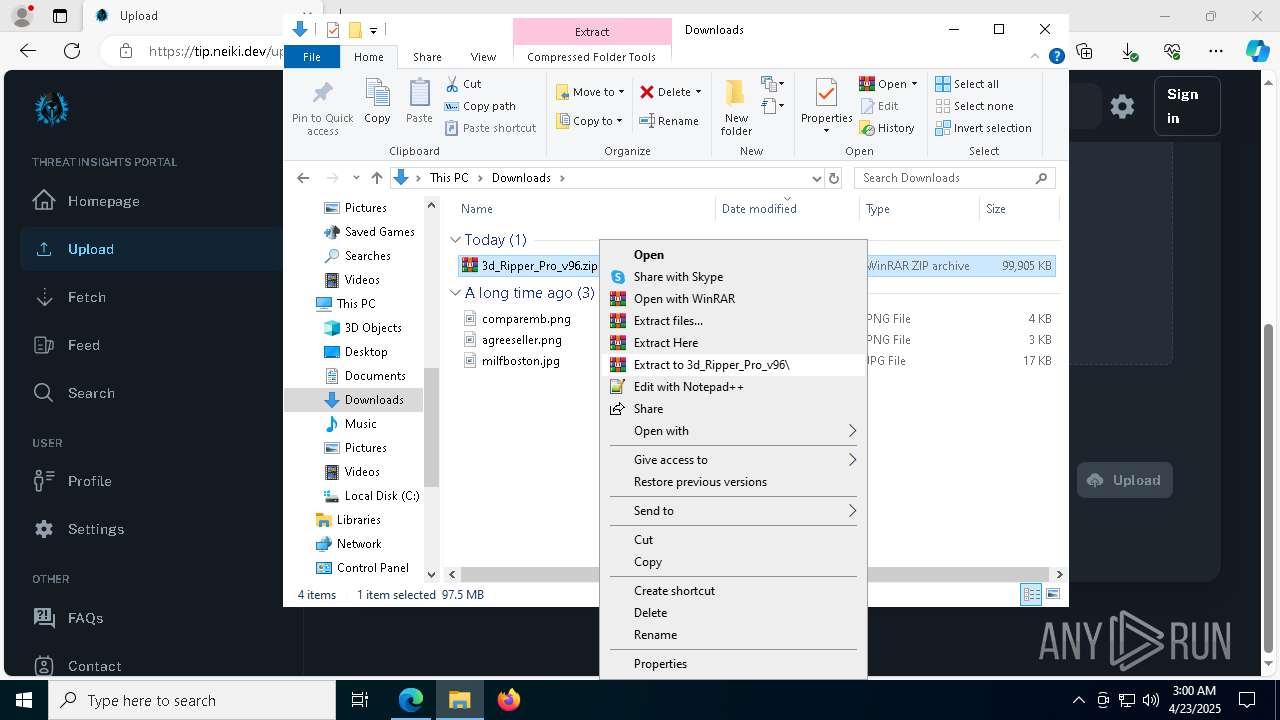Click the Explorer Help question mark icon
The width and height of the screenshot is (1280, 720).
[x=1056, y=57]
